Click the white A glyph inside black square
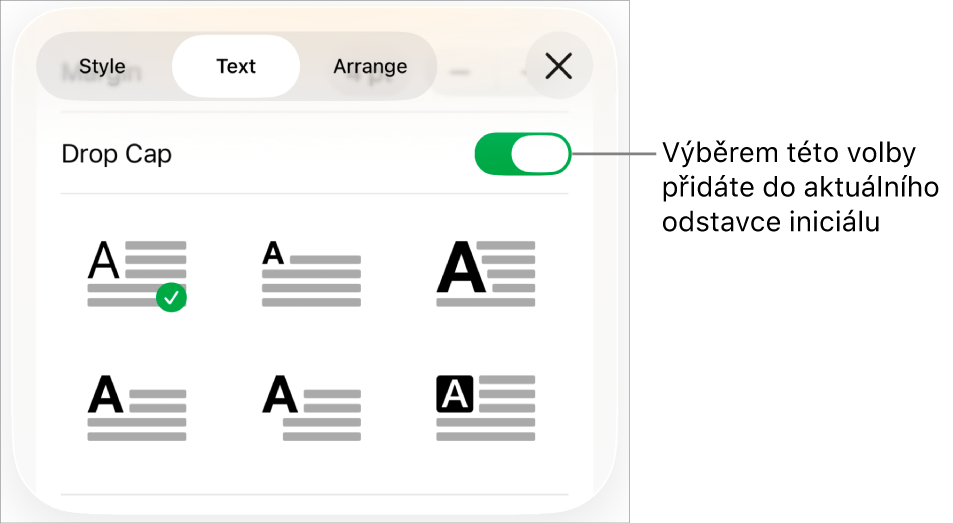 point(456,397)
